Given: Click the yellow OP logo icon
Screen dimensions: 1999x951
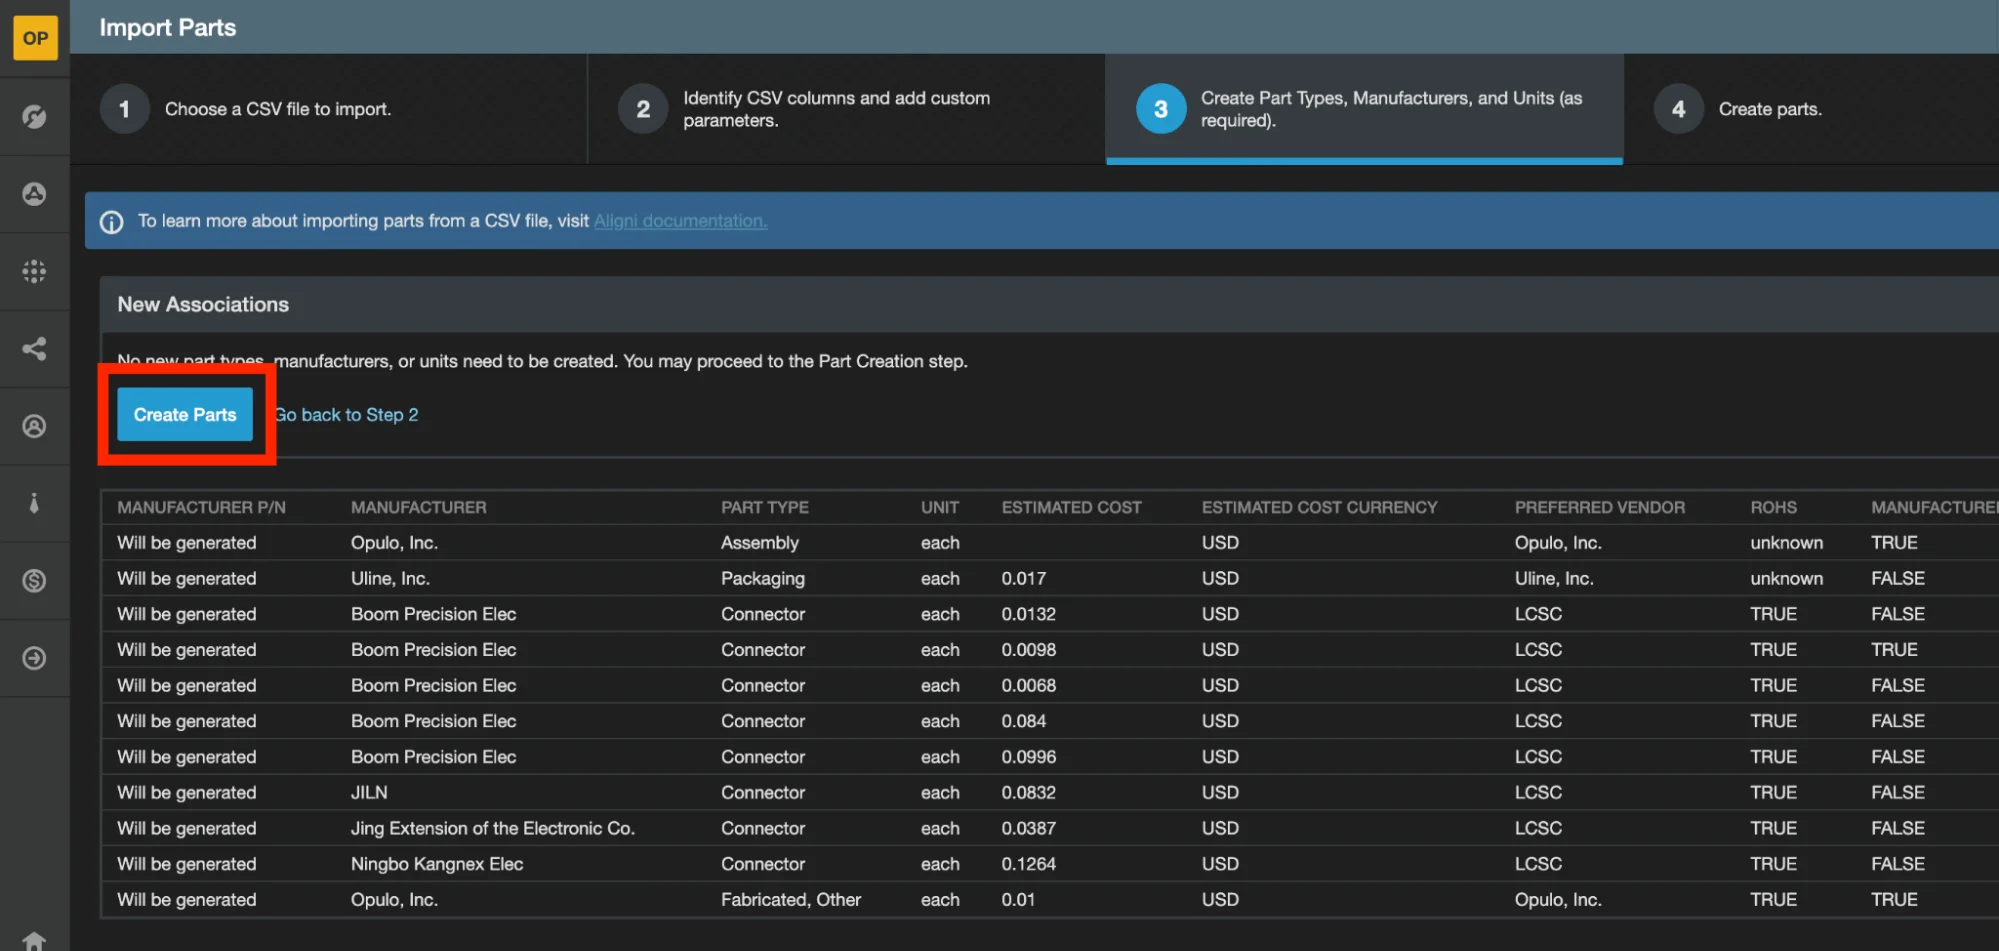Looking at the screenshot, I should point(35,38).
